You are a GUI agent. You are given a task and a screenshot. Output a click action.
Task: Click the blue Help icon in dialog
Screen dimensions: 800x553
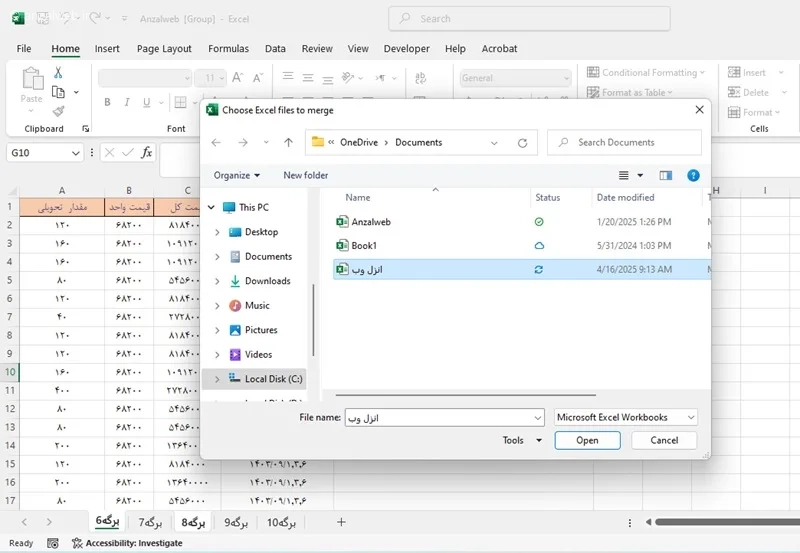(693, 175)
